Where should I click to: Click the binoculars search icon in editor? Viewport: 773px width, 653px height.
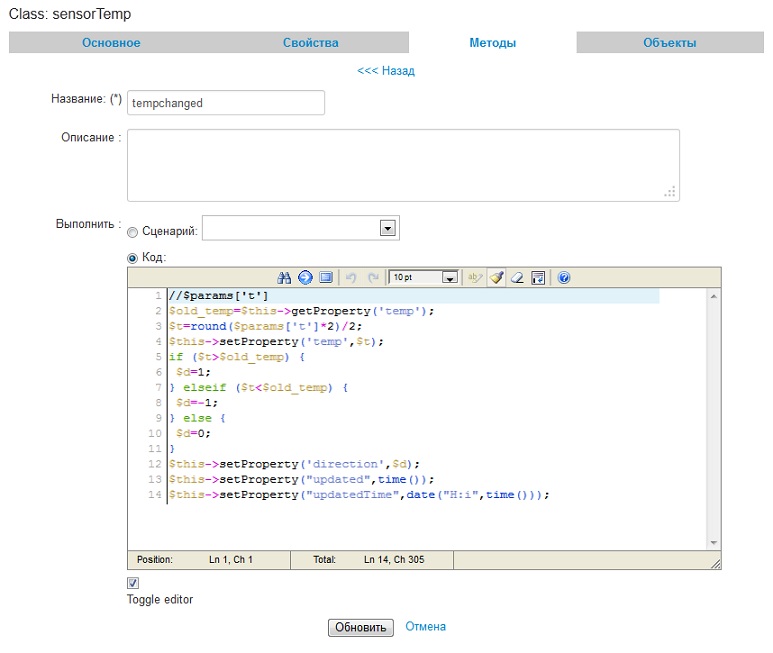point(284,277)
